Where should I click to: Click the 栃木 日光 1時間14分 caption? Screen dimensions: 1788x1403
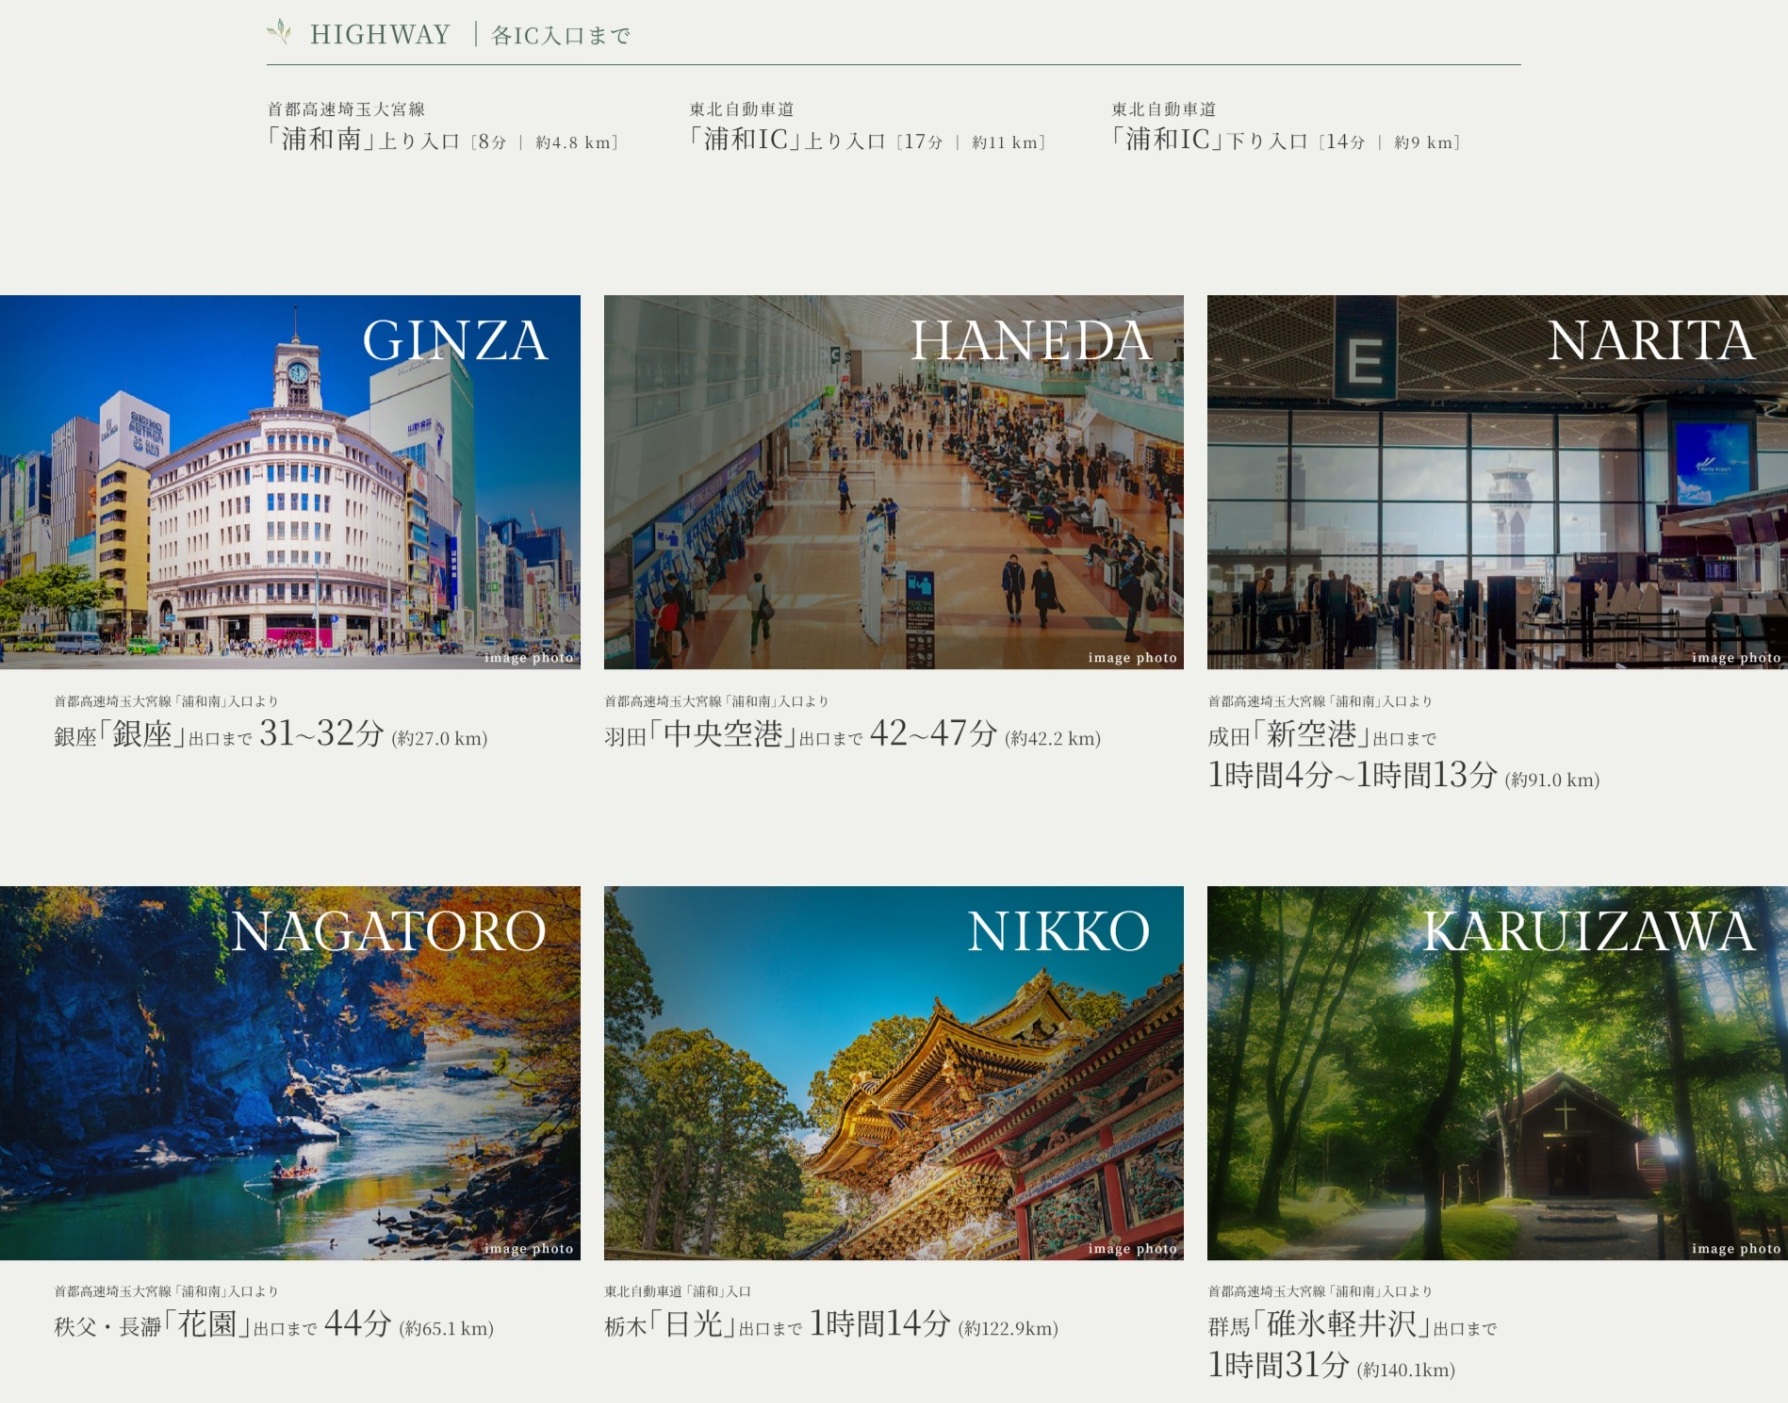point(831,1326)
